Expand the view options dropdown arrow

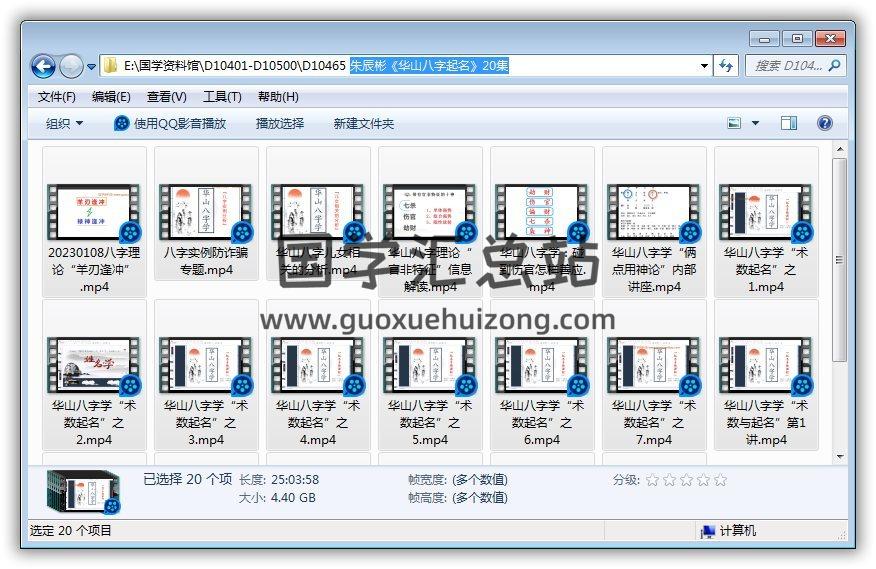point(755,123)
